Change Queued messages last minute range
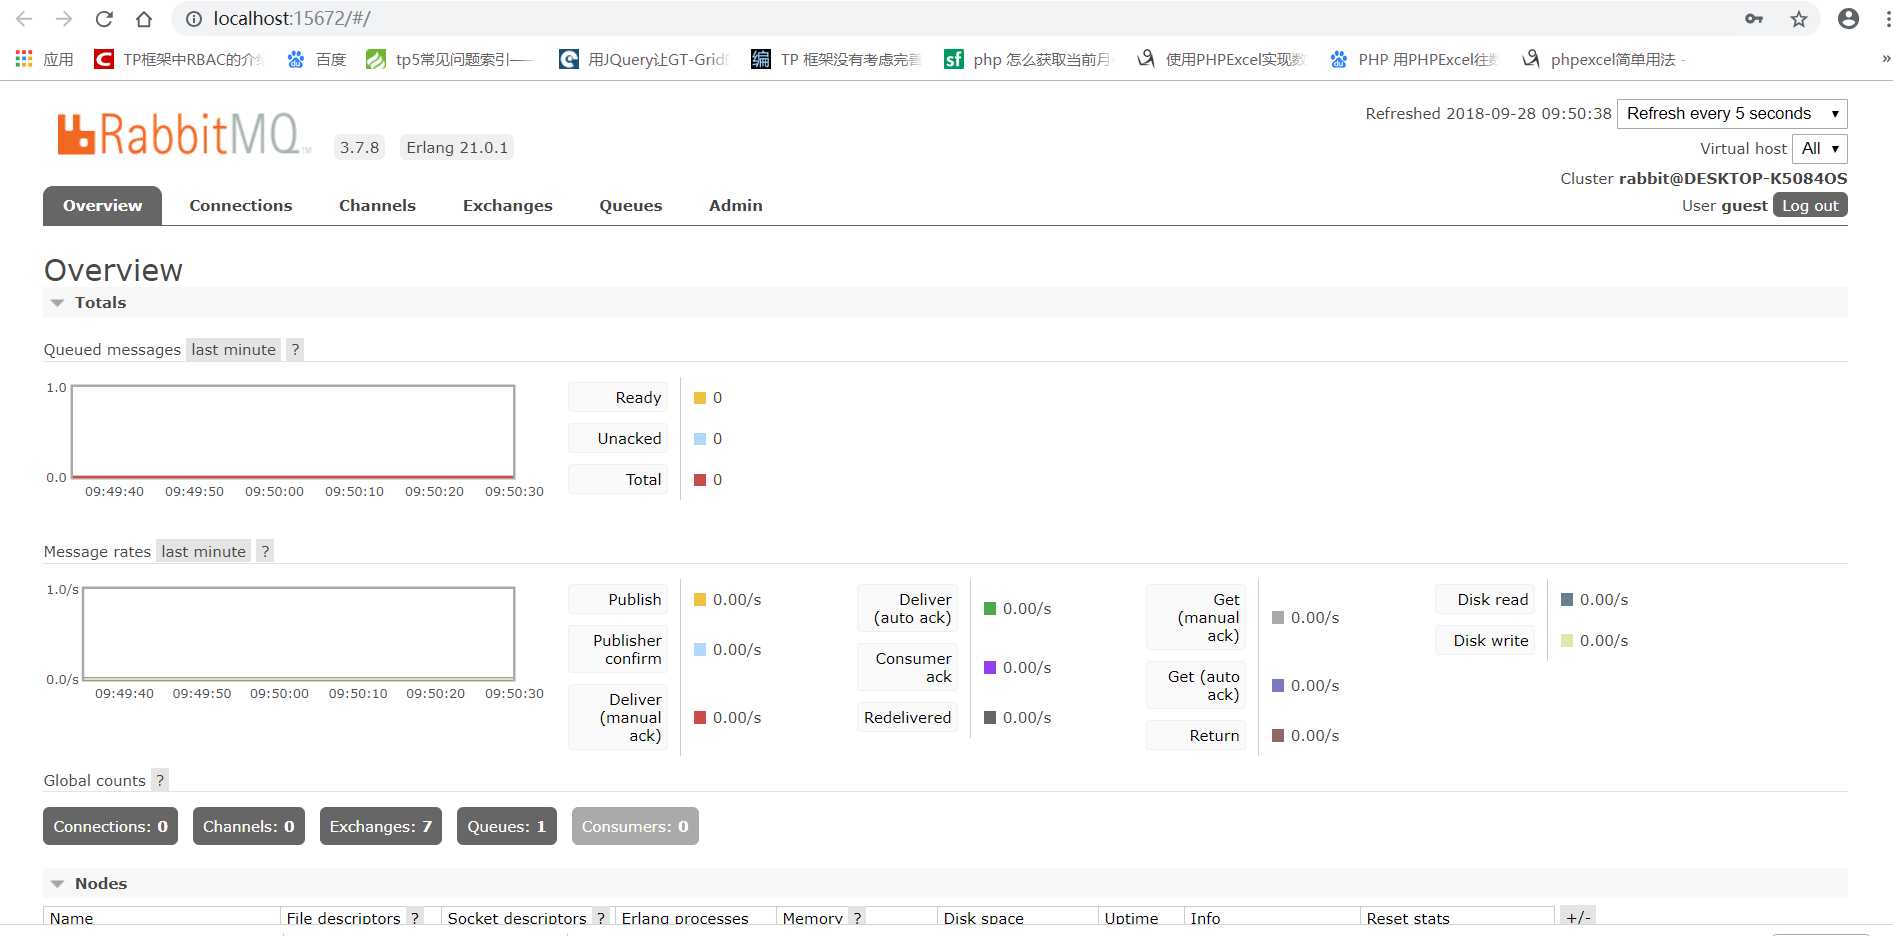Viewport: 1893px width, 936px height. pyautogui.click(x=233, y=349)
